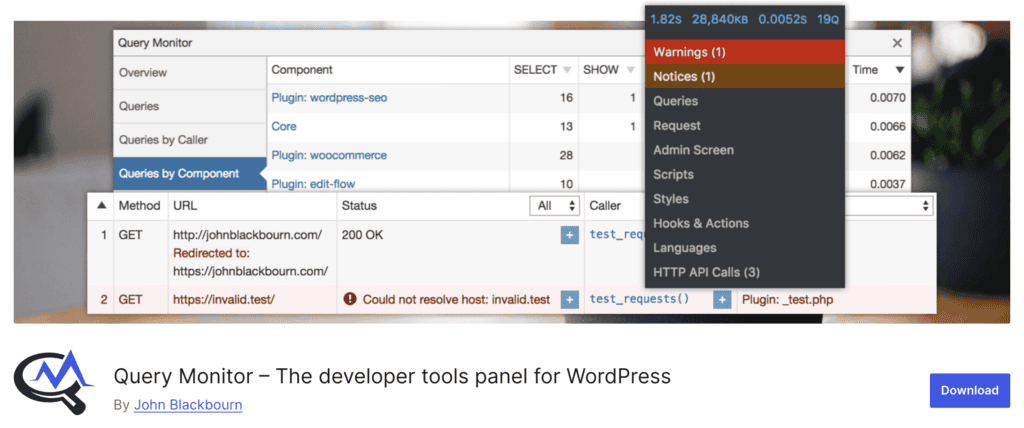Click the sort arrow in the first column header

(x=101, y=205)
